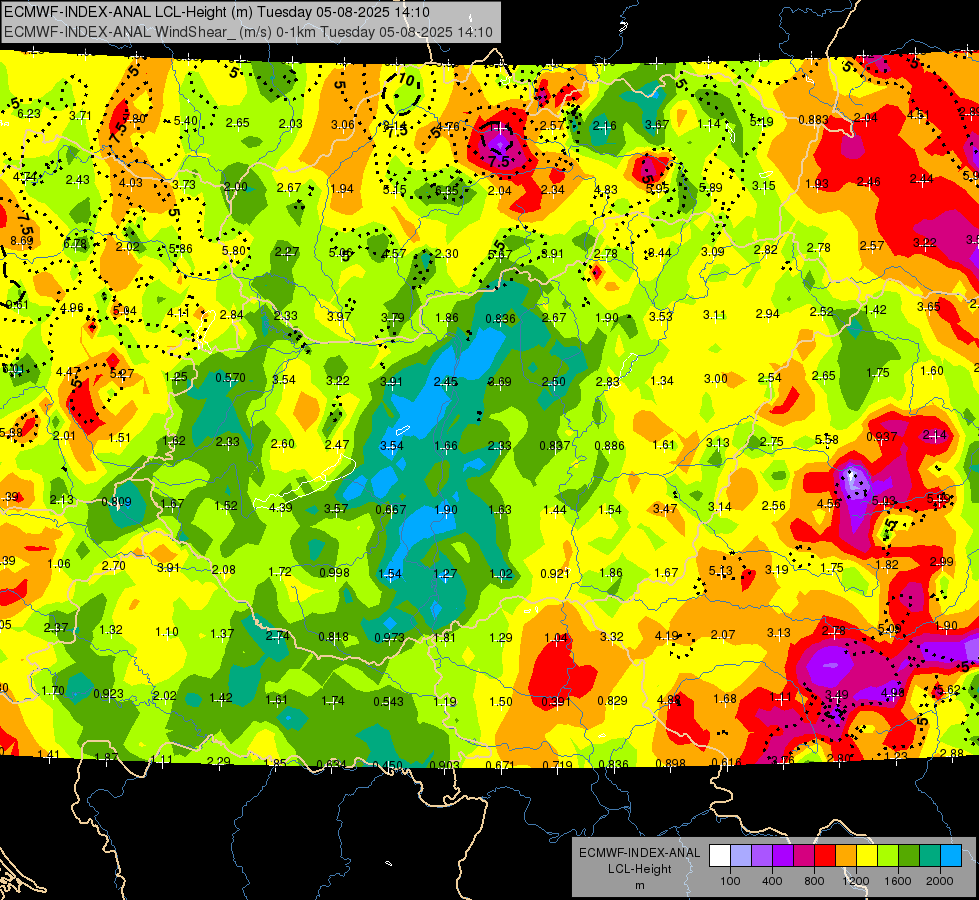Click the wind shear value 6.23
The height and width of the screenshot is (900, 979).
[29, 114]
